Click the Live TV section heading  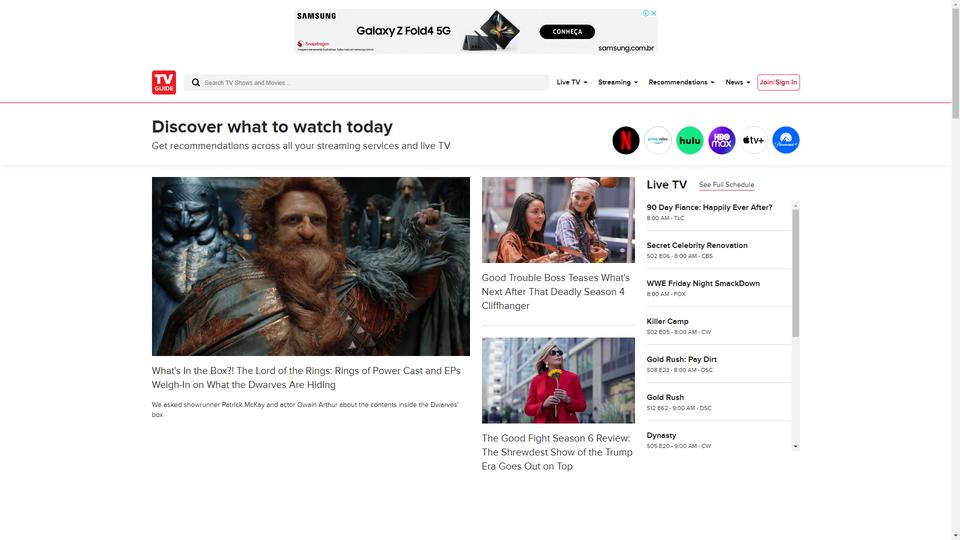(667, 184)
